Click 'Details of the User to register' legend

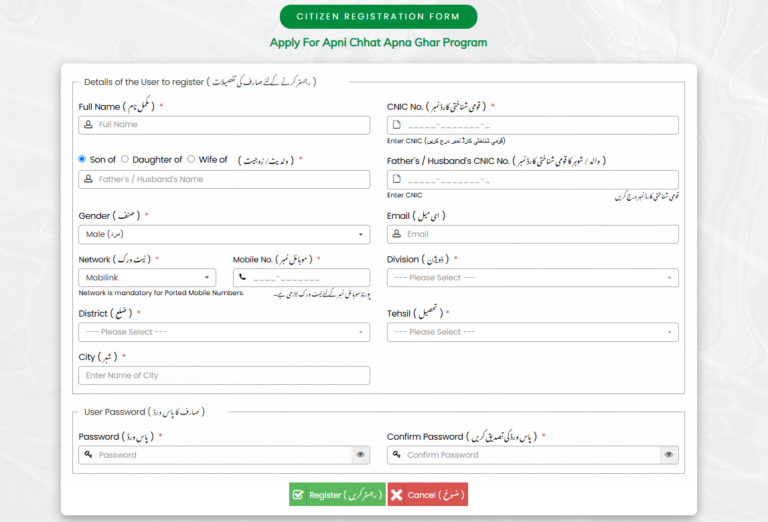pyautogui.click(x=200, y=82)
